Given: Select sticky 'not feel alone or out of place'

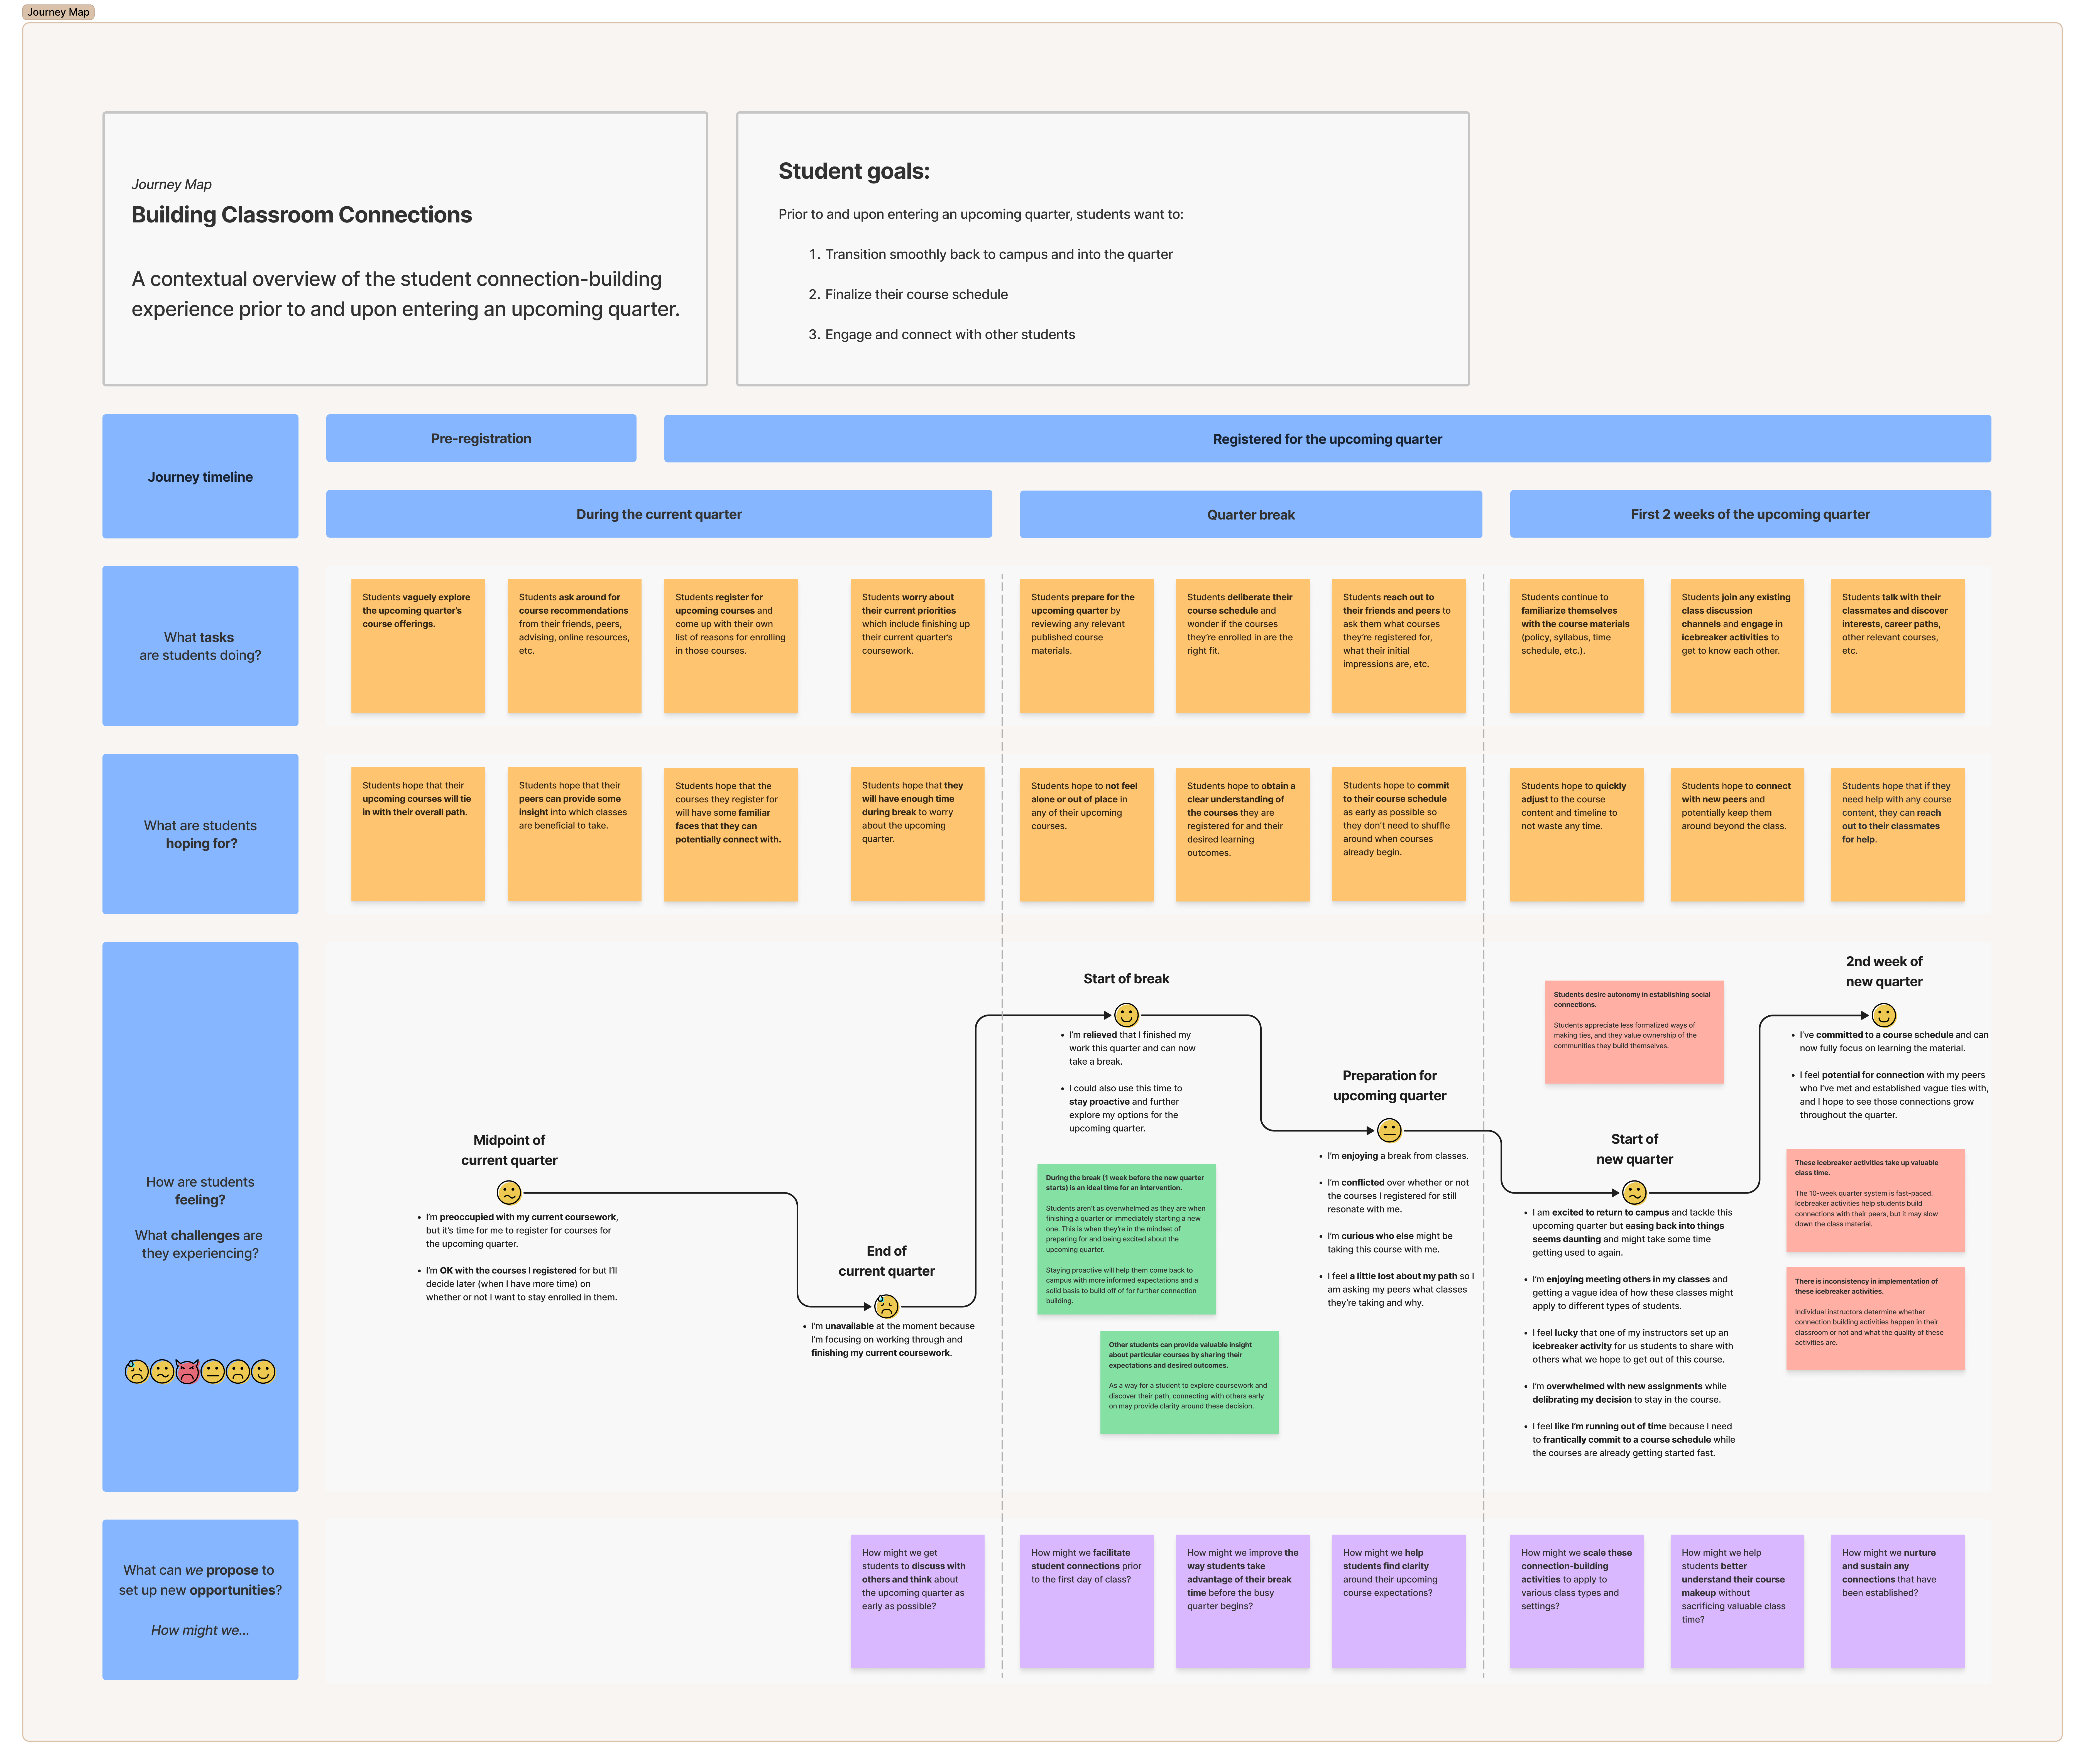Looking at the screenshot, I should (1087, 834).
